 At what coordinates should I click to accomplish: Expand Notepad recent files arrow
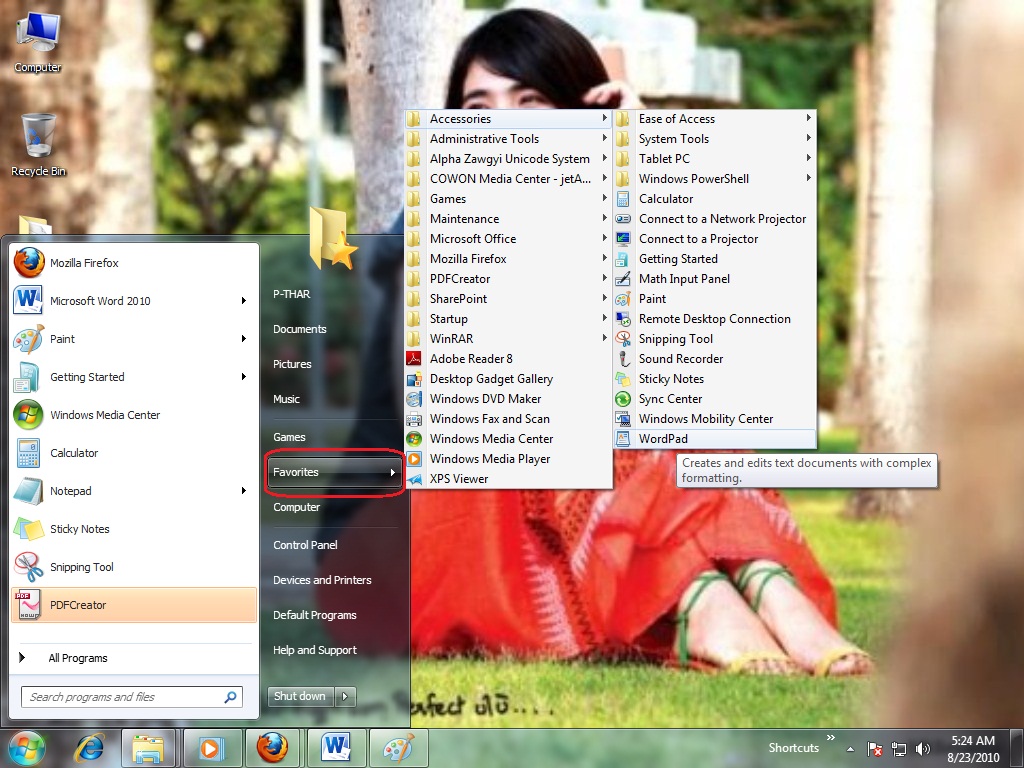[244, 491]
